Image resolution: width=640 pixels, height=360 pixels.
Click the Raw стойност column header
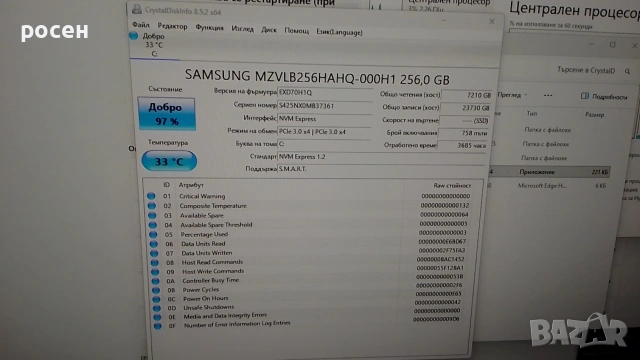pyautogui.click(x=452, y=185)
